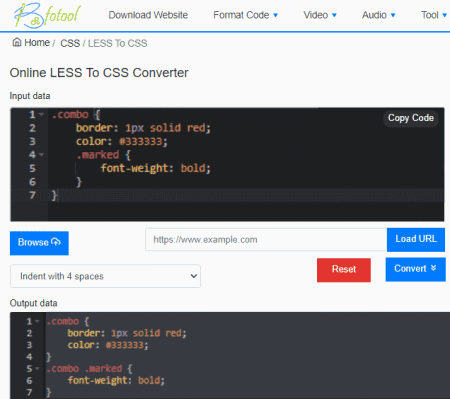Collapse the .combo block in input editor
Image resolution: width=450 pixels, height=399 pixels.
tap(41, 114)
